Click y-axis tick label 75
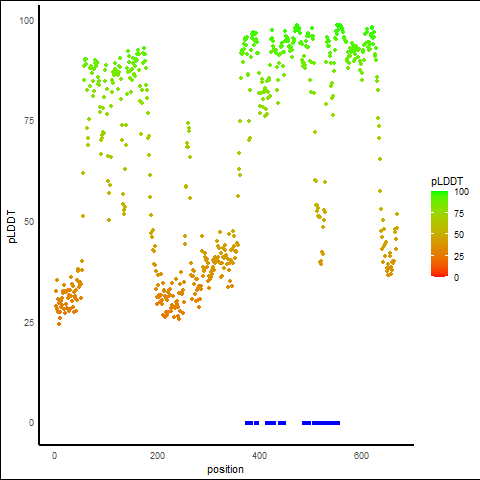 [x=29, y=121]
